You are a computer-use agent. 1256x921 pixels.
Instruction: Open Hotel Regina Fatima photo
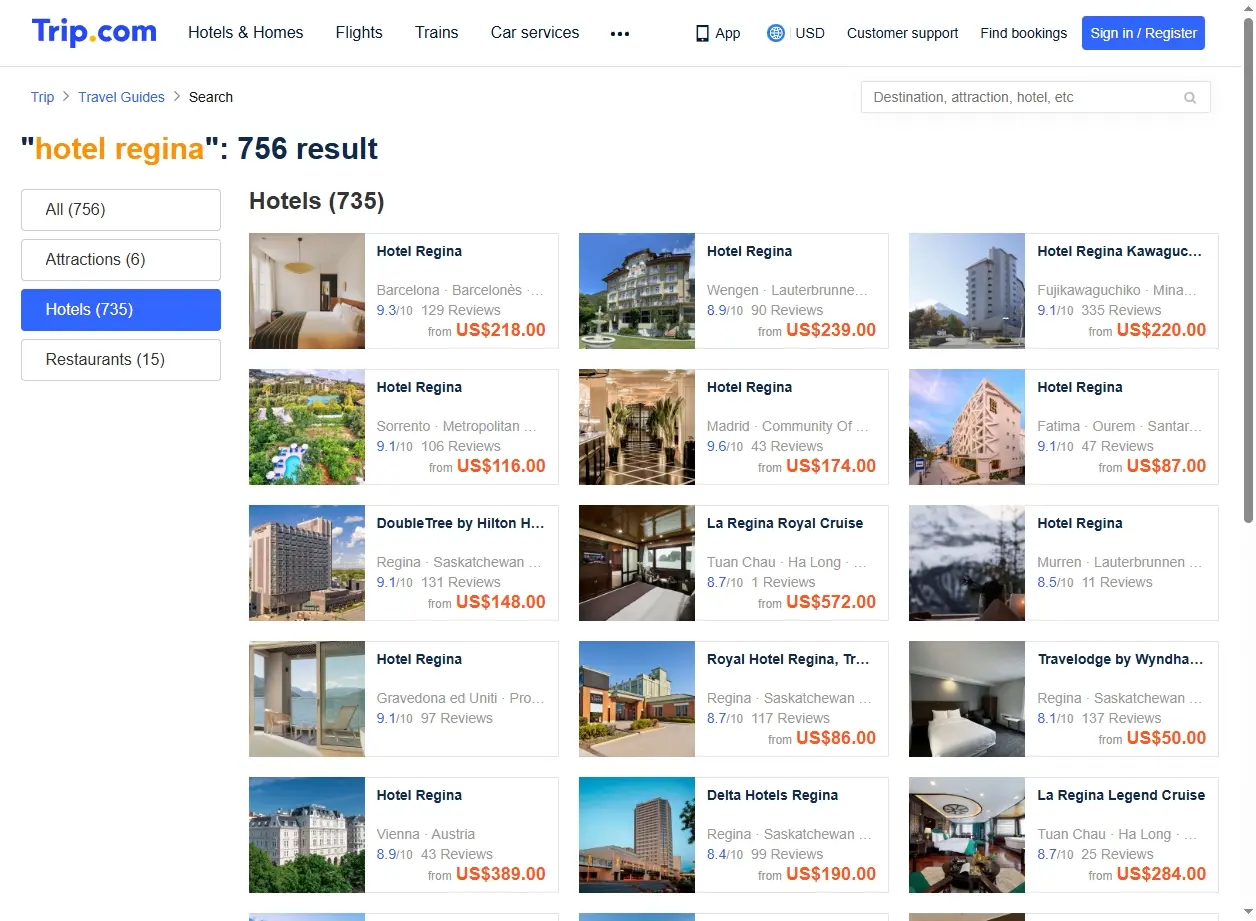coord(967,427)
